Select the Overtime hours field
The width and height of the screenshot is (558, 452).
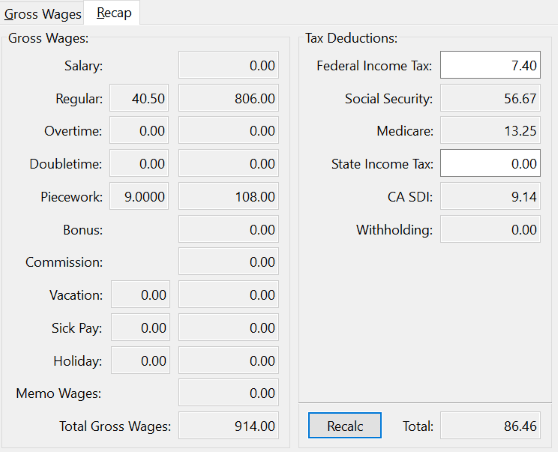pyautogui.click(x=139, y=131)
